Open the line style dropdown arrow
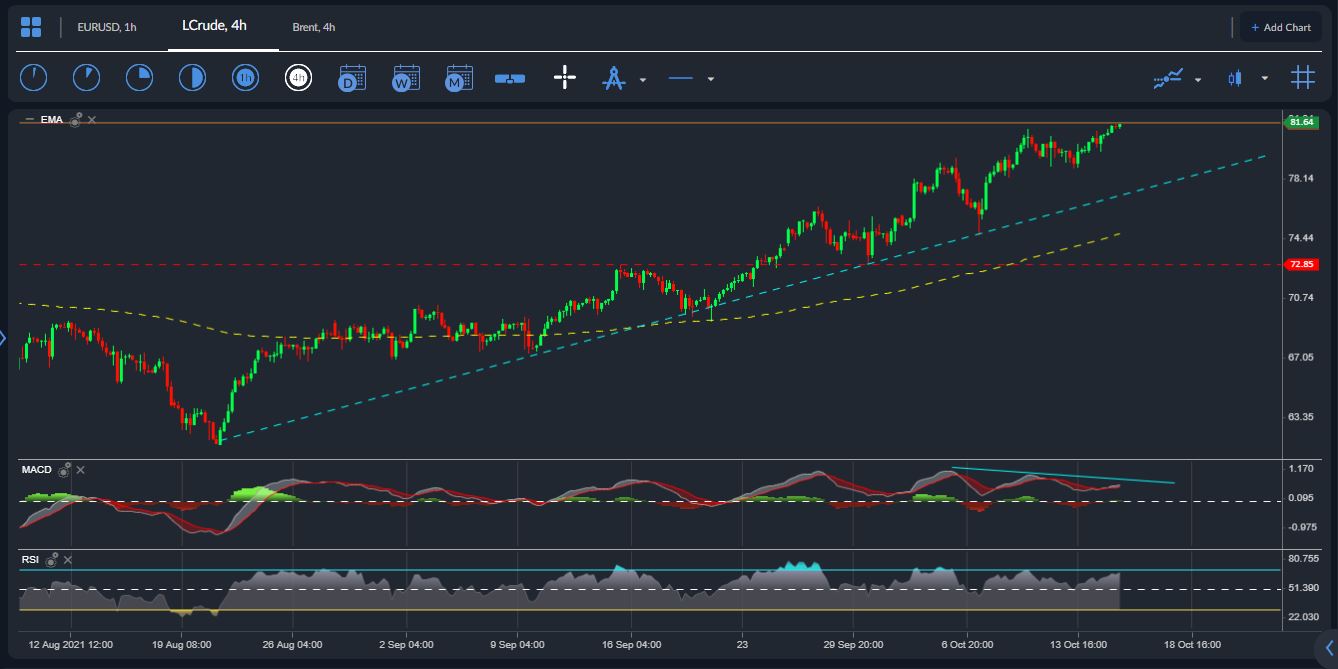The width and height of the screenshot is (1338, 669). (x=710, y=79)
